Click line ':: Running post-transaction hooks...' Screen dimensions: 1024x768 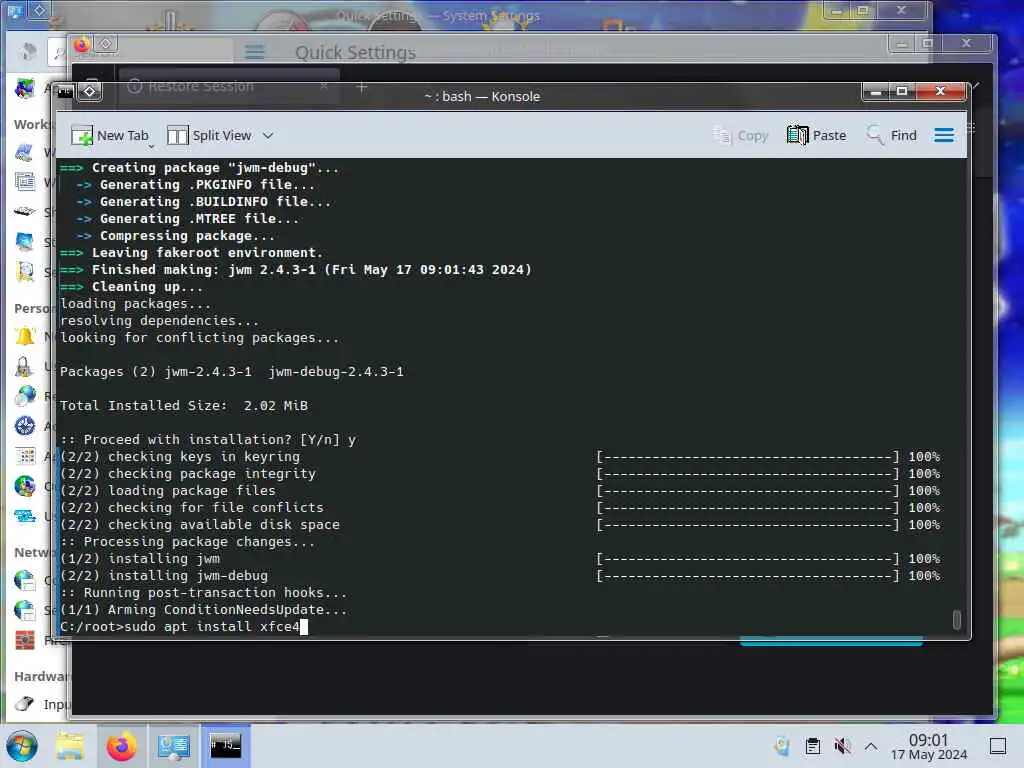204,592
